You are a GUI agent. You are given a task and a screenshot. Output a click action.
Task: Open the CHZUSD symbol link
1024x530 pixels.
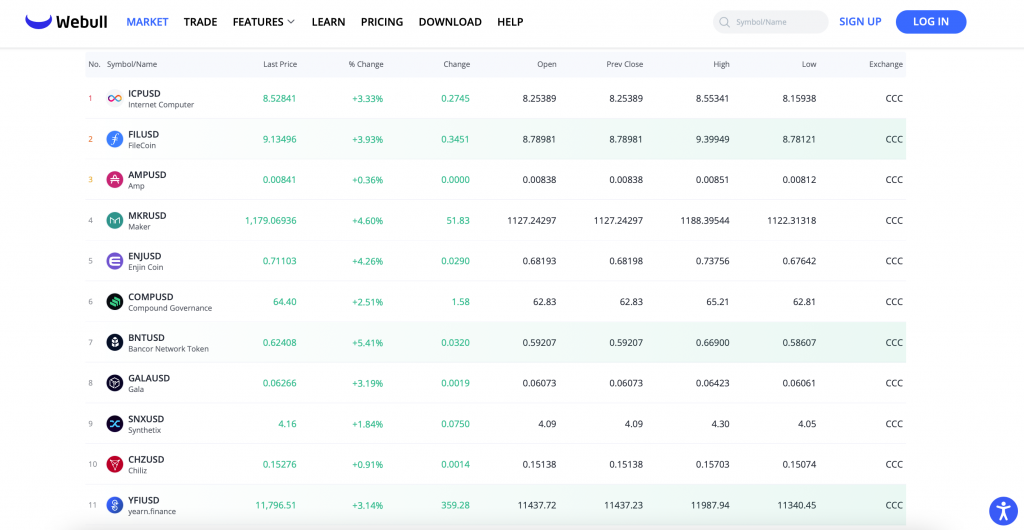(x=146, y=459)
